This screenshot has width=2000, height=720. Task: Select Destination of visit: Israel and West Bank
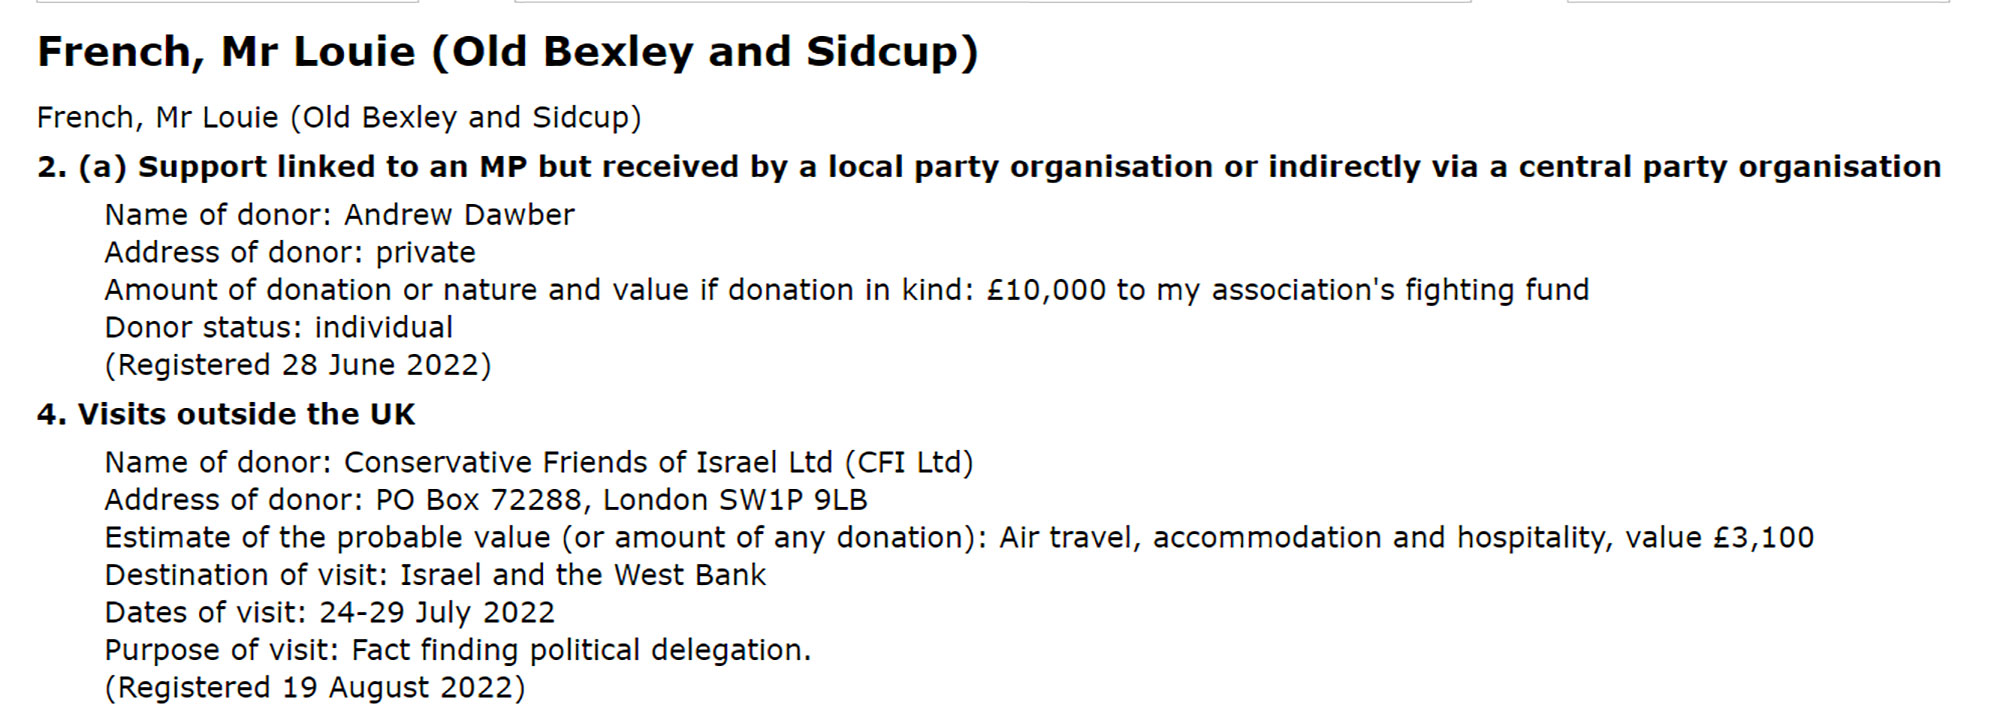coord(435,575)
